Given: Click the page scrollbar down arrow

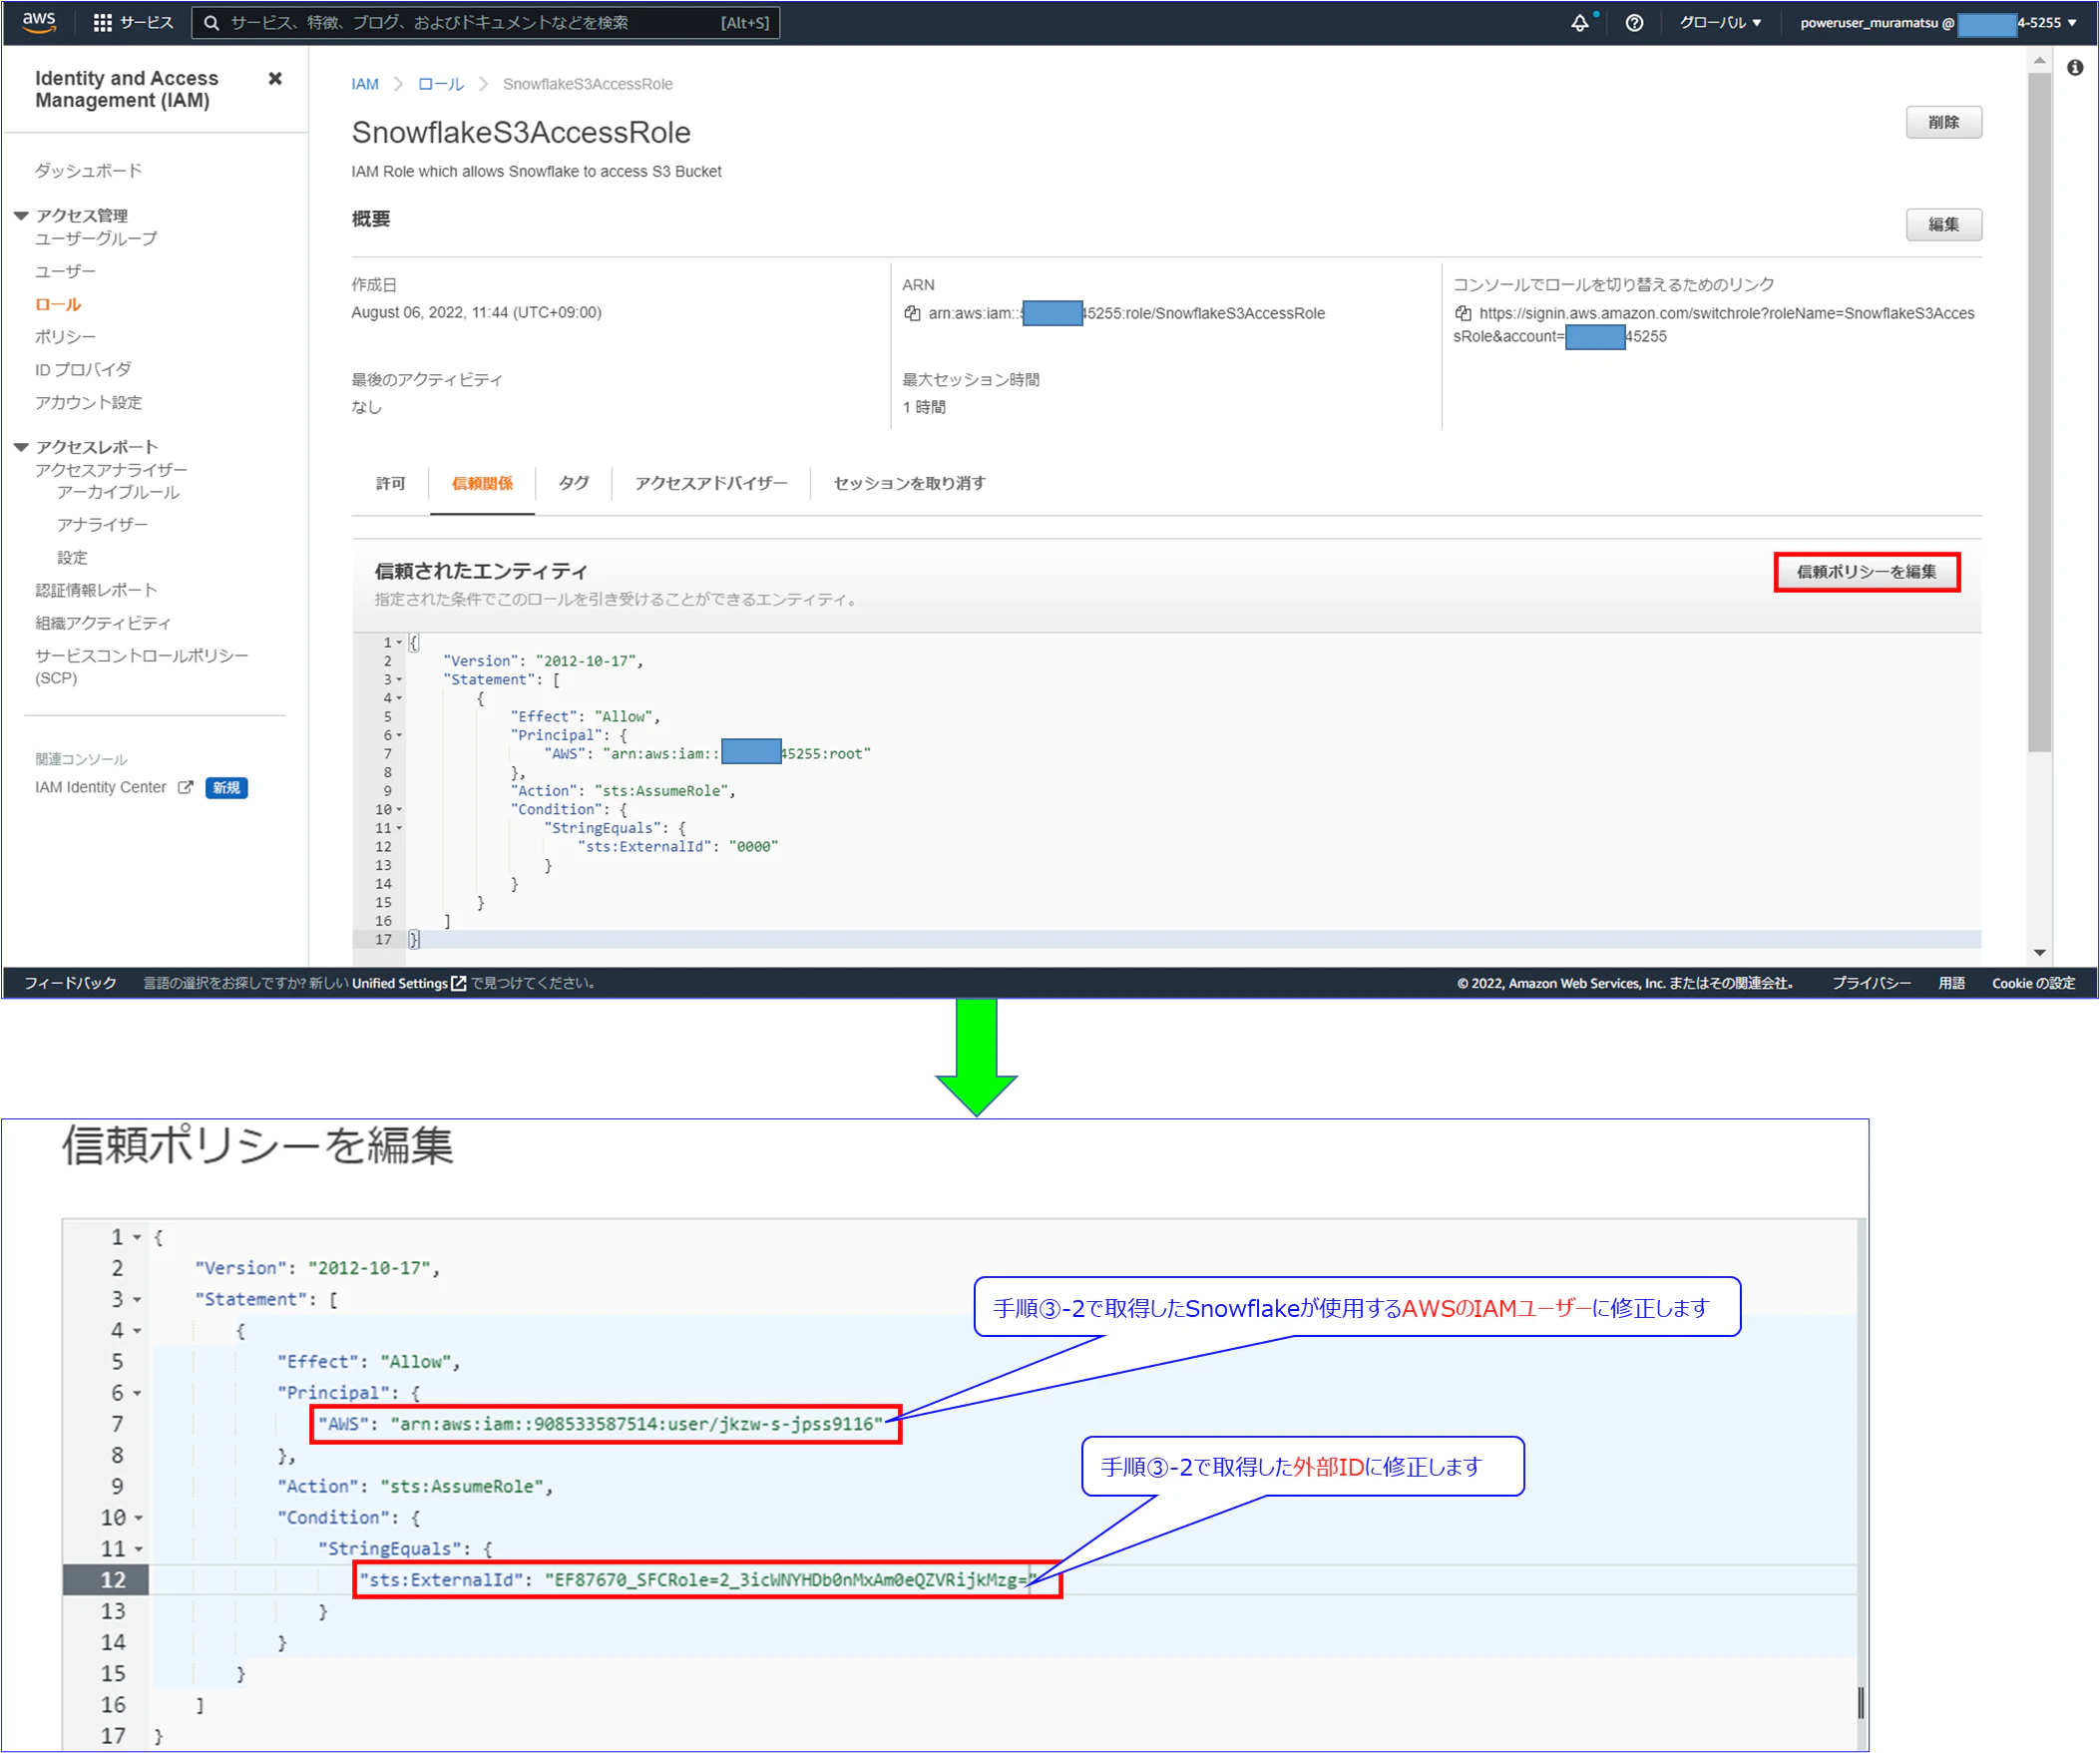Looking at the screenshot, I should (x=2040, y=953).
